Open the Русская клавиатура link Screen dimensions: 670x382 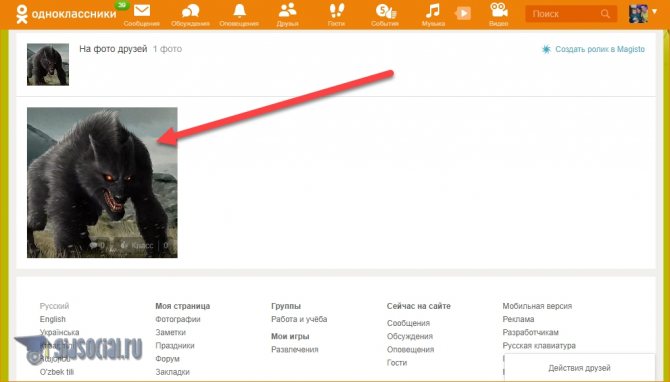click(539, 345)
